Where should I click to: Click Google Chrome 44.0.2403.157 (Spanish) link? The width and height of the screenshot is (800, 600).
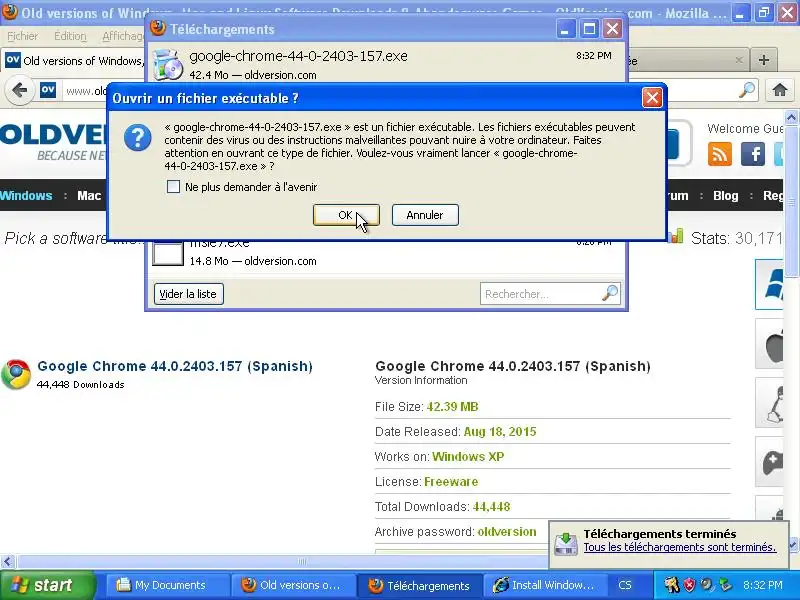point(175,366)
